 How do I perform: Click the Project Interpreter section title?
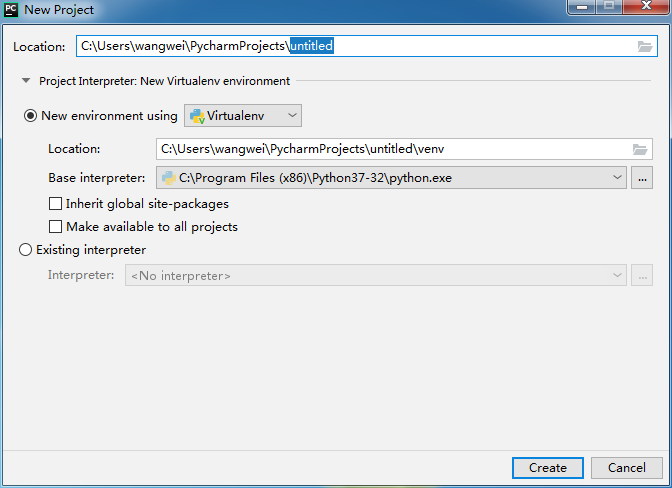coord(165,81)
